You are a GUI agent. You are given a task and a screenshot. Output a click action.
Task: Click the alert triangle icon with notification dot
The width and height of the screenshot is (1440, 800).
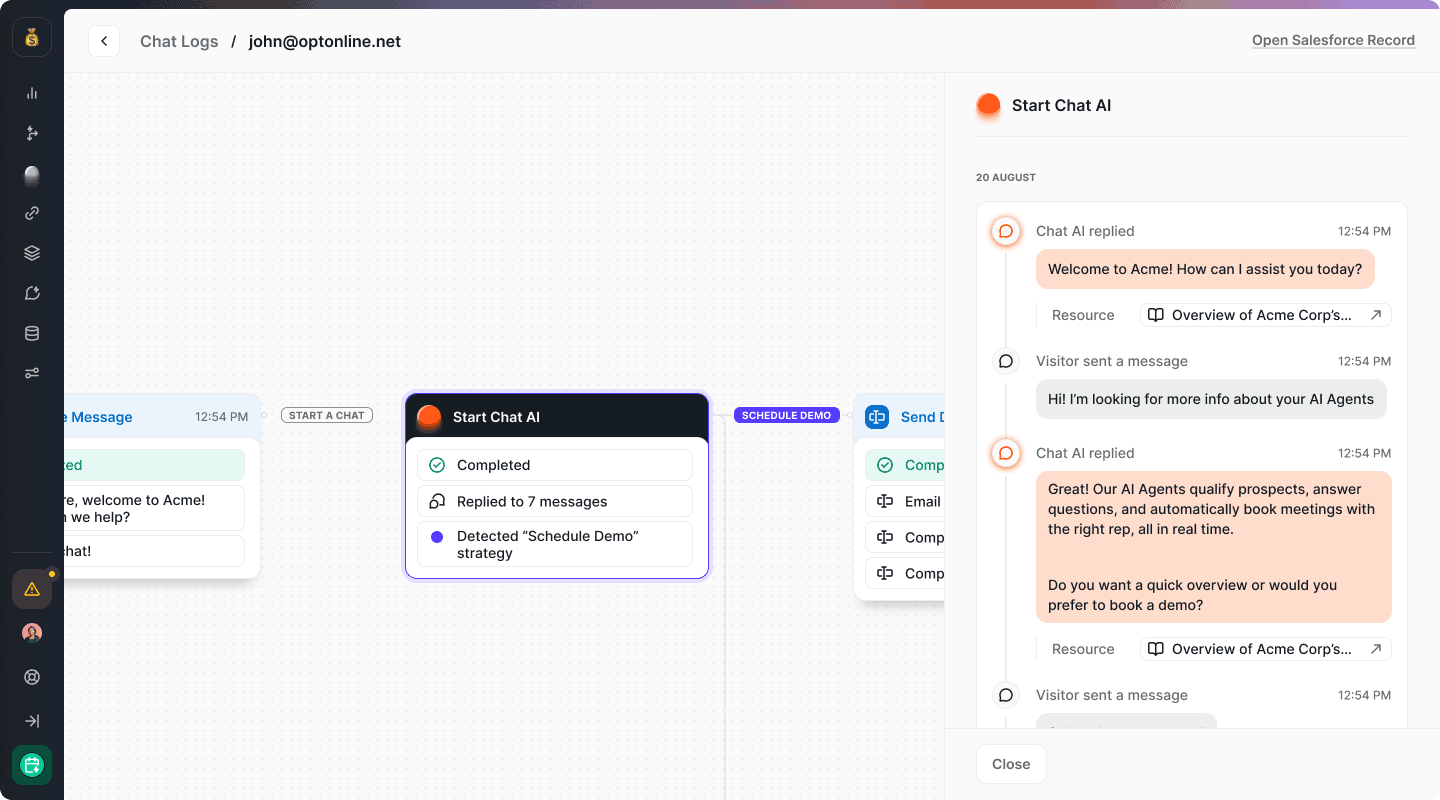click(31, 589)
